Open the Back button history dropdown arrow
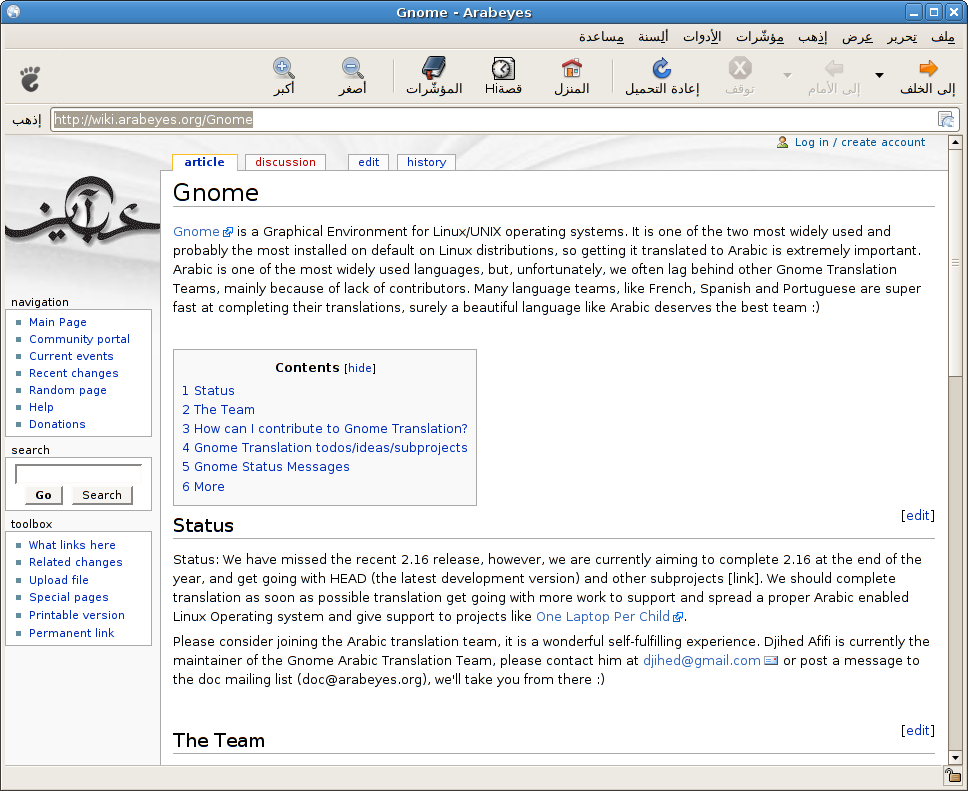 (x=879, y=75)
